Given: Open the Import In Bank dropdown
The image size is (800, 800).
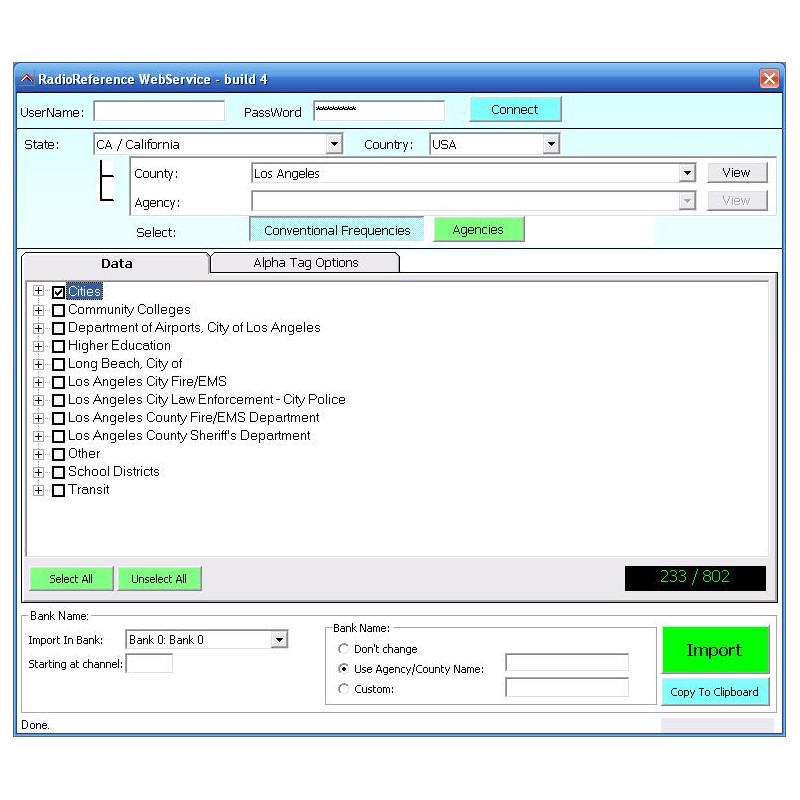Looking at the screenshot, I should [280, 639].
